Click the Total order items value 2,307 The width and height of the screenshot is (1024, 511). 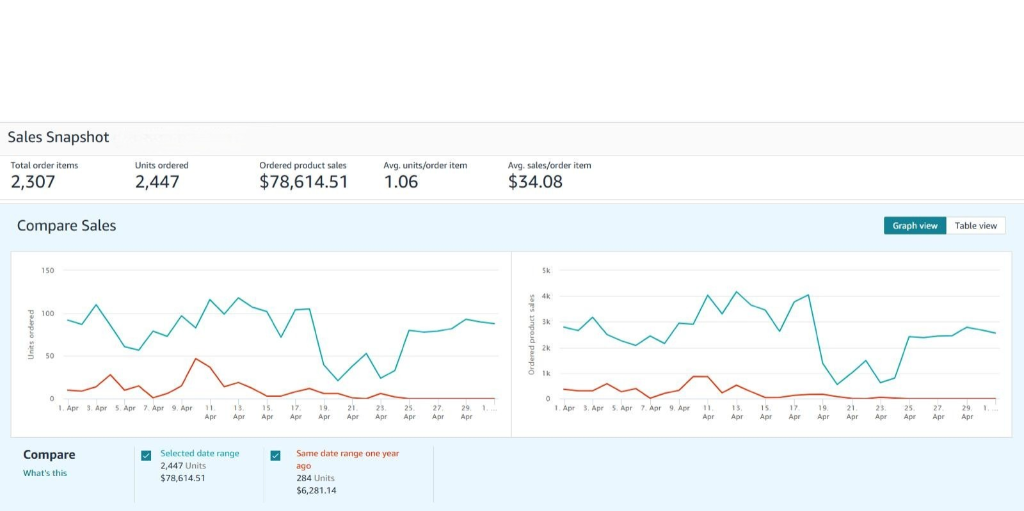click(33, 182)
